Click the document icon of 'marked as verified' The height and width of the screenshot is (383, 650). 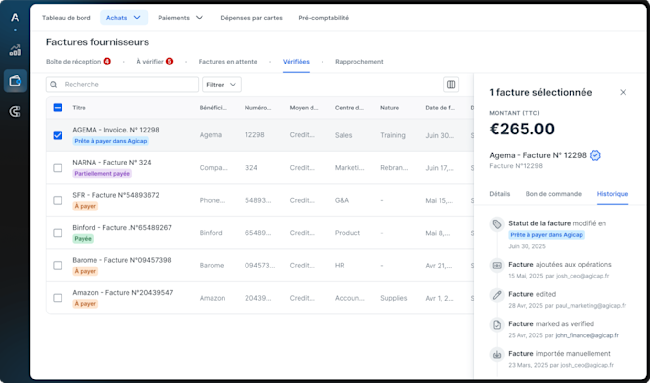tap(497, 325)
